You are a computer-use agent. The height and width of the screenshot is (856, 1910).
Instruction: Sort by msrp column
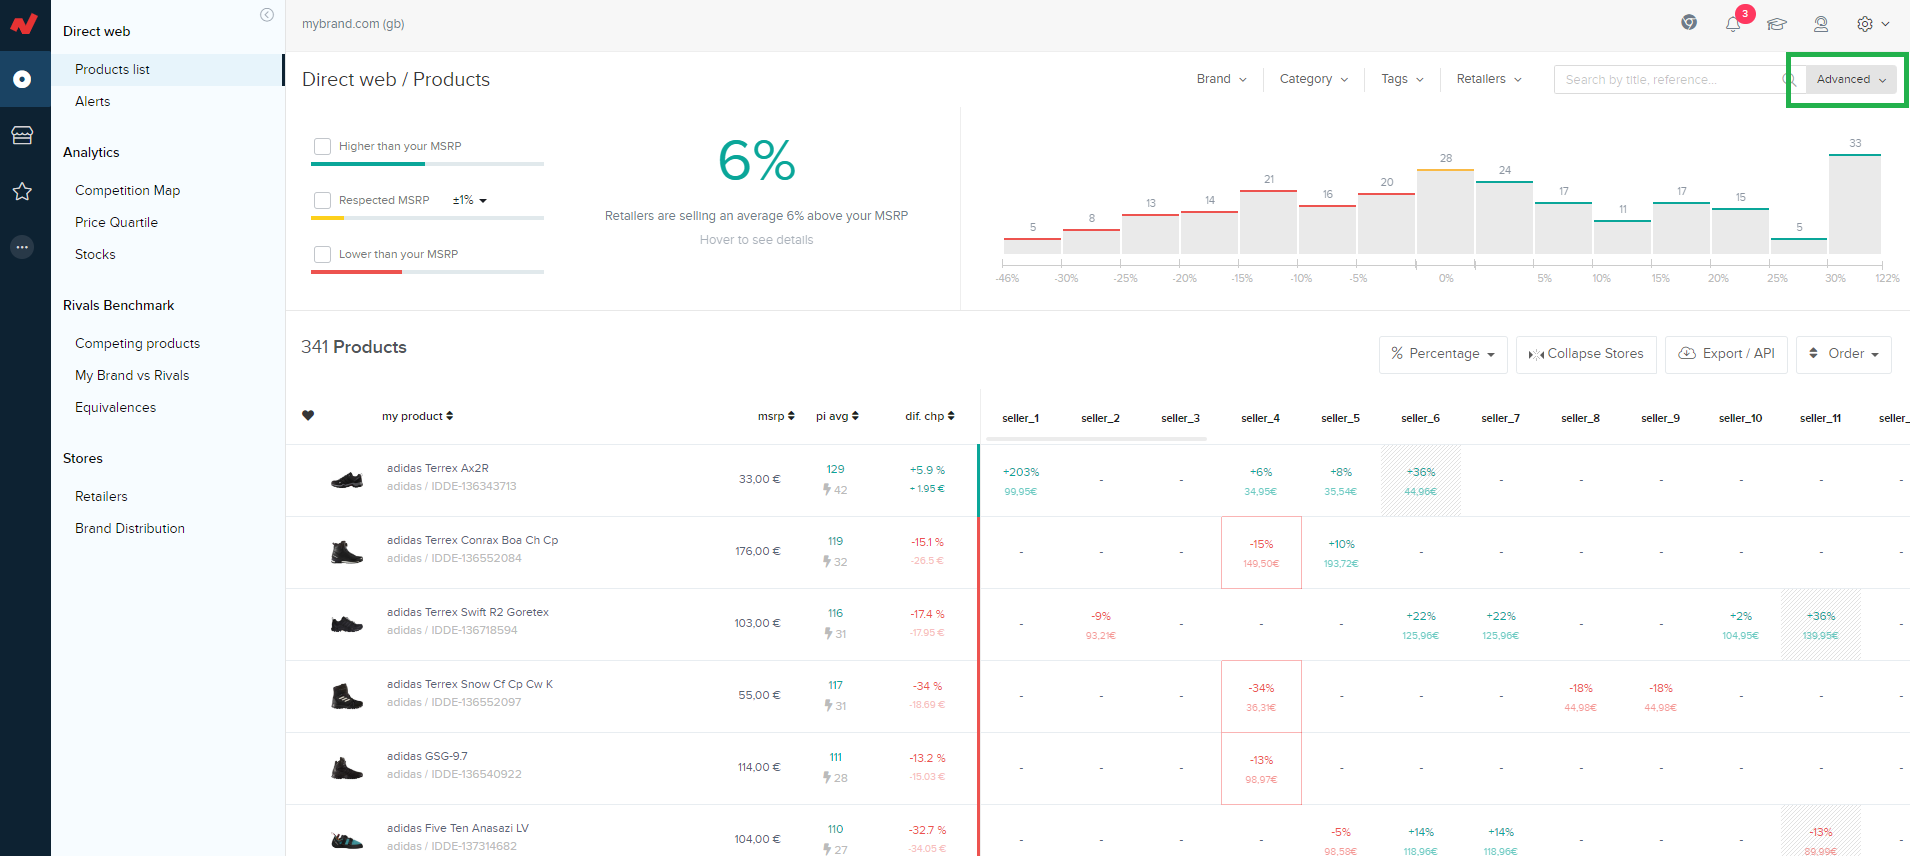(x=776, y=416)
